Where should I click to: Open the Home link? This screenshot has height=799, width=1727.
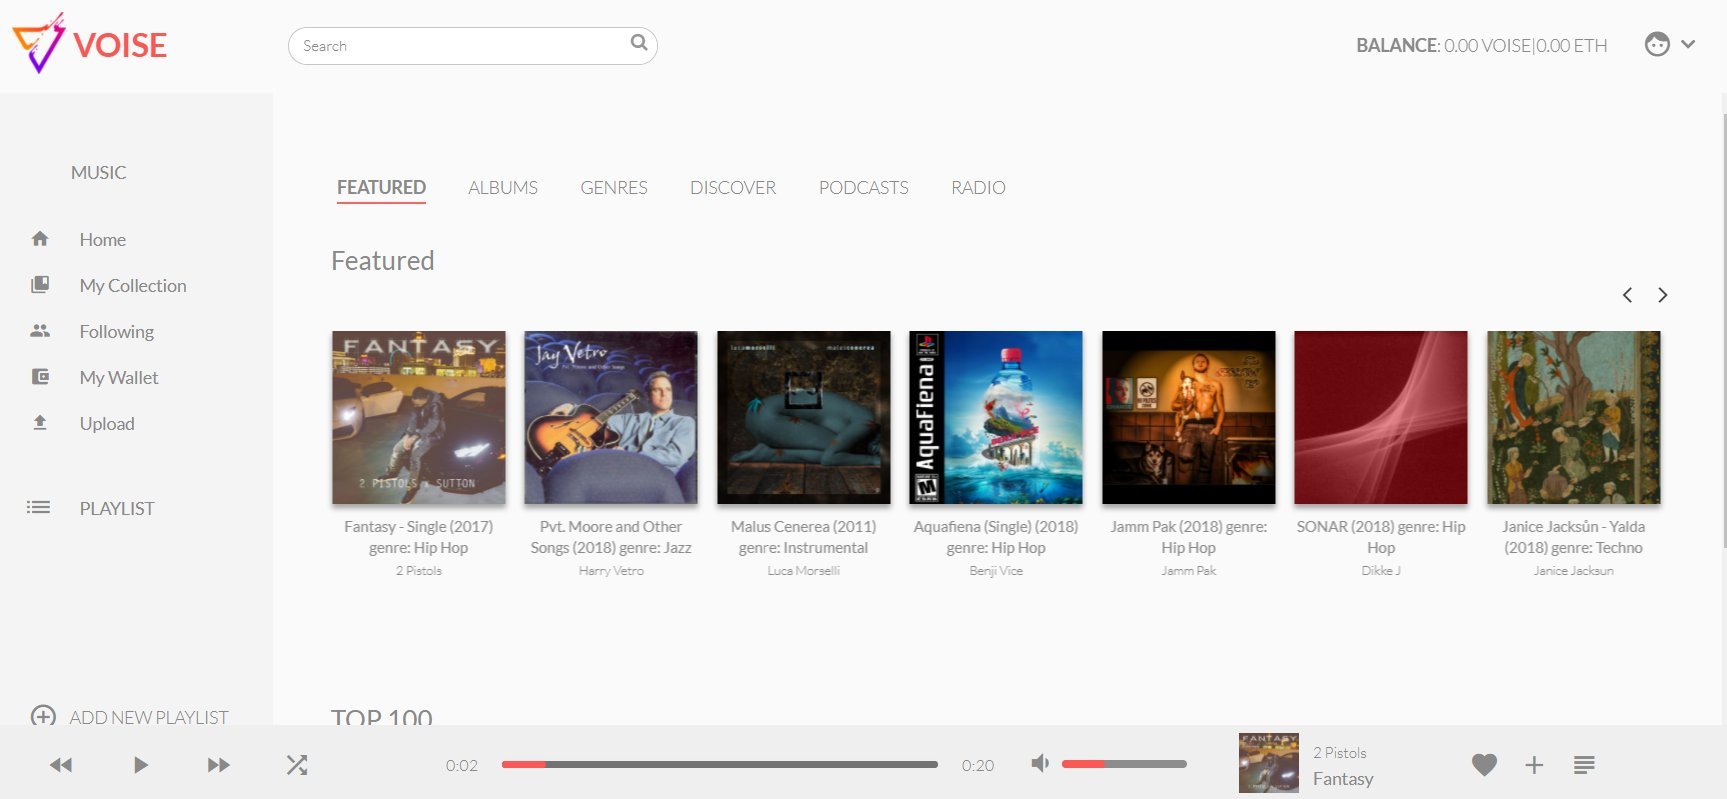[x=103, y=239]
